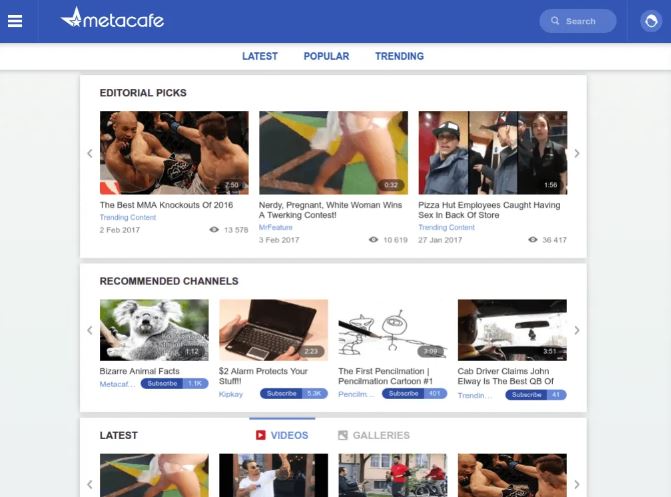Switch to the Popular tab
The height and width of the screenshot is (497, 671).
point(327,56)
